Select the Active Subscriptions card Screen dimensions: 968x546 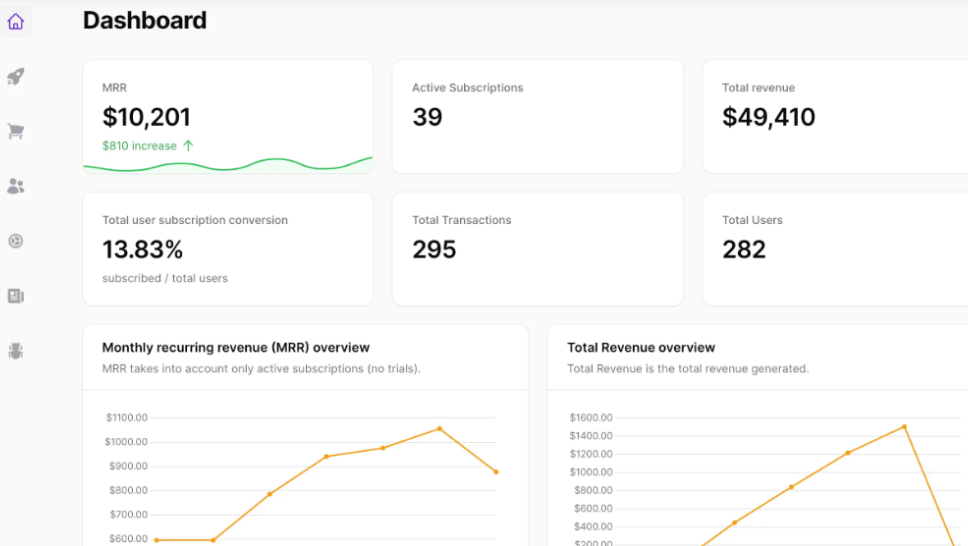(x=538, y=116)
